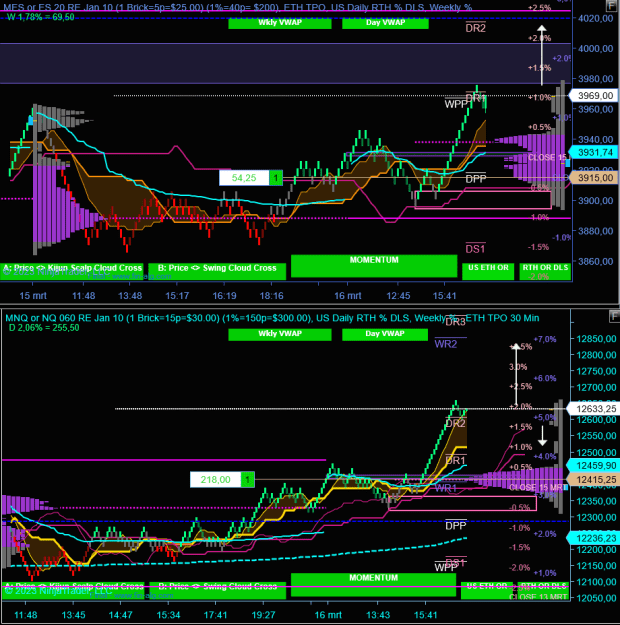Click 19:27 on NQ time axis
This screenshot has height=625, width=620.
tap(264, 615)
